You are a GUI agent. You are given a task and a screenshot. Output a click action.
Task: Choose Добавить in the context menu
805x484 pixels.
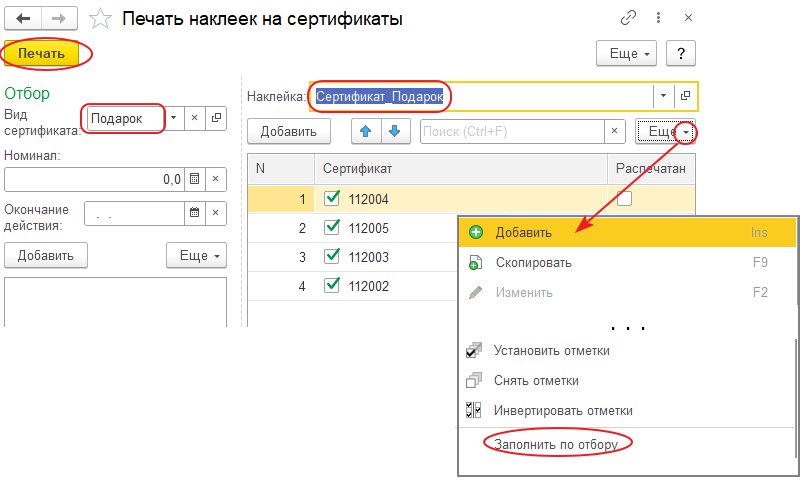point(627,233)
